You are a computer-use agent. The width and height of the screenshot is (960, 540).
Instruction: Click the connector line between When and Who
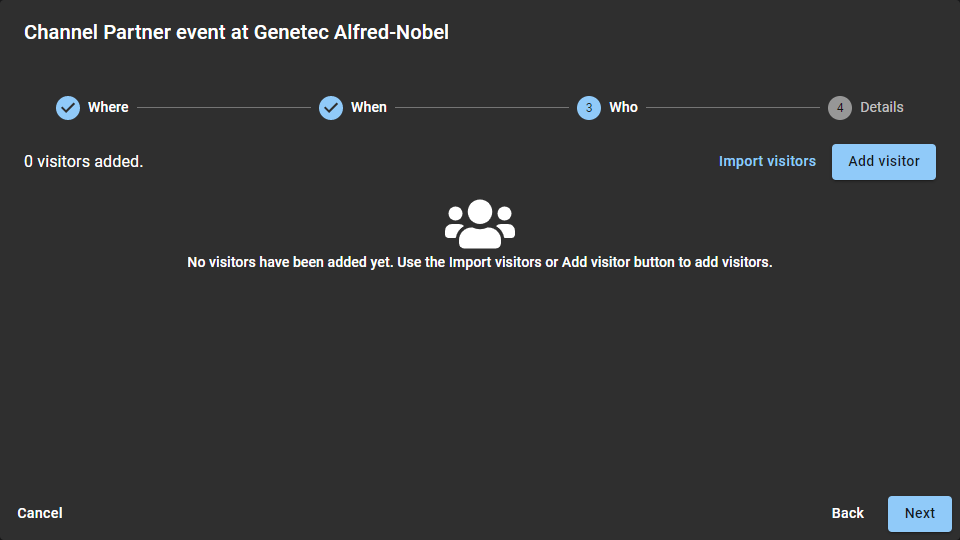tap(482, 107)
